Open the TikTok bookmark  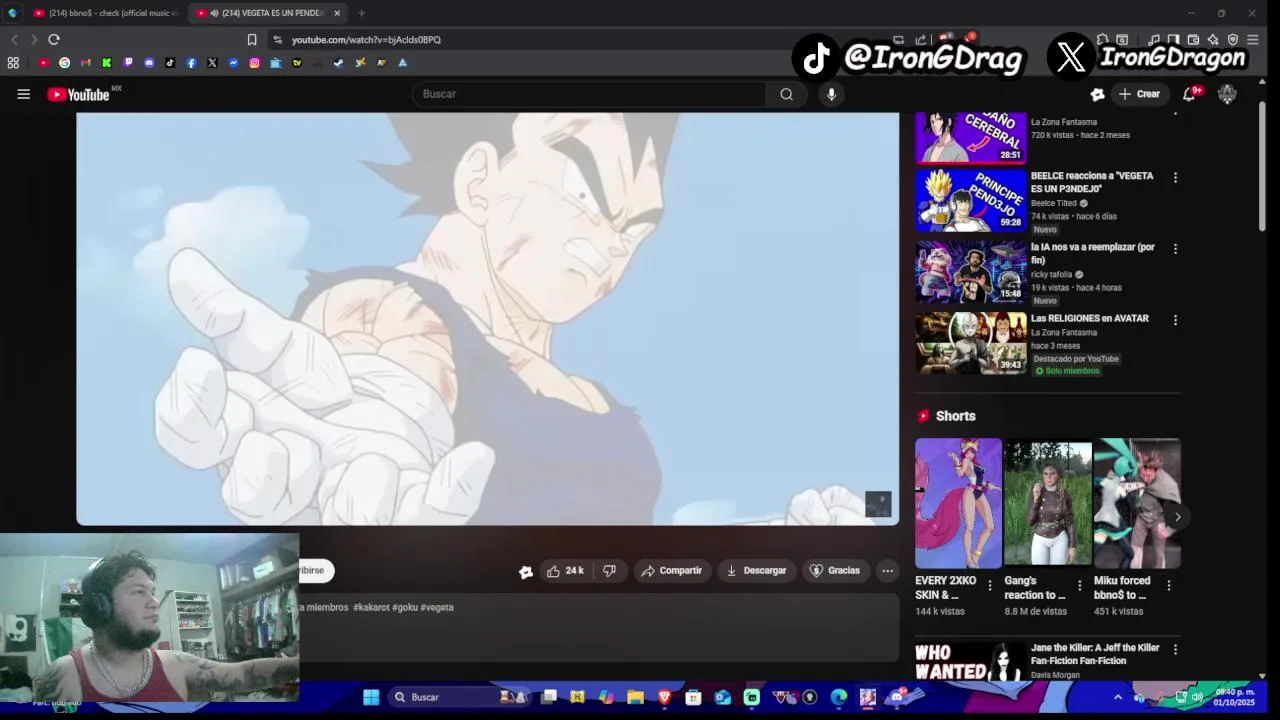170,62
